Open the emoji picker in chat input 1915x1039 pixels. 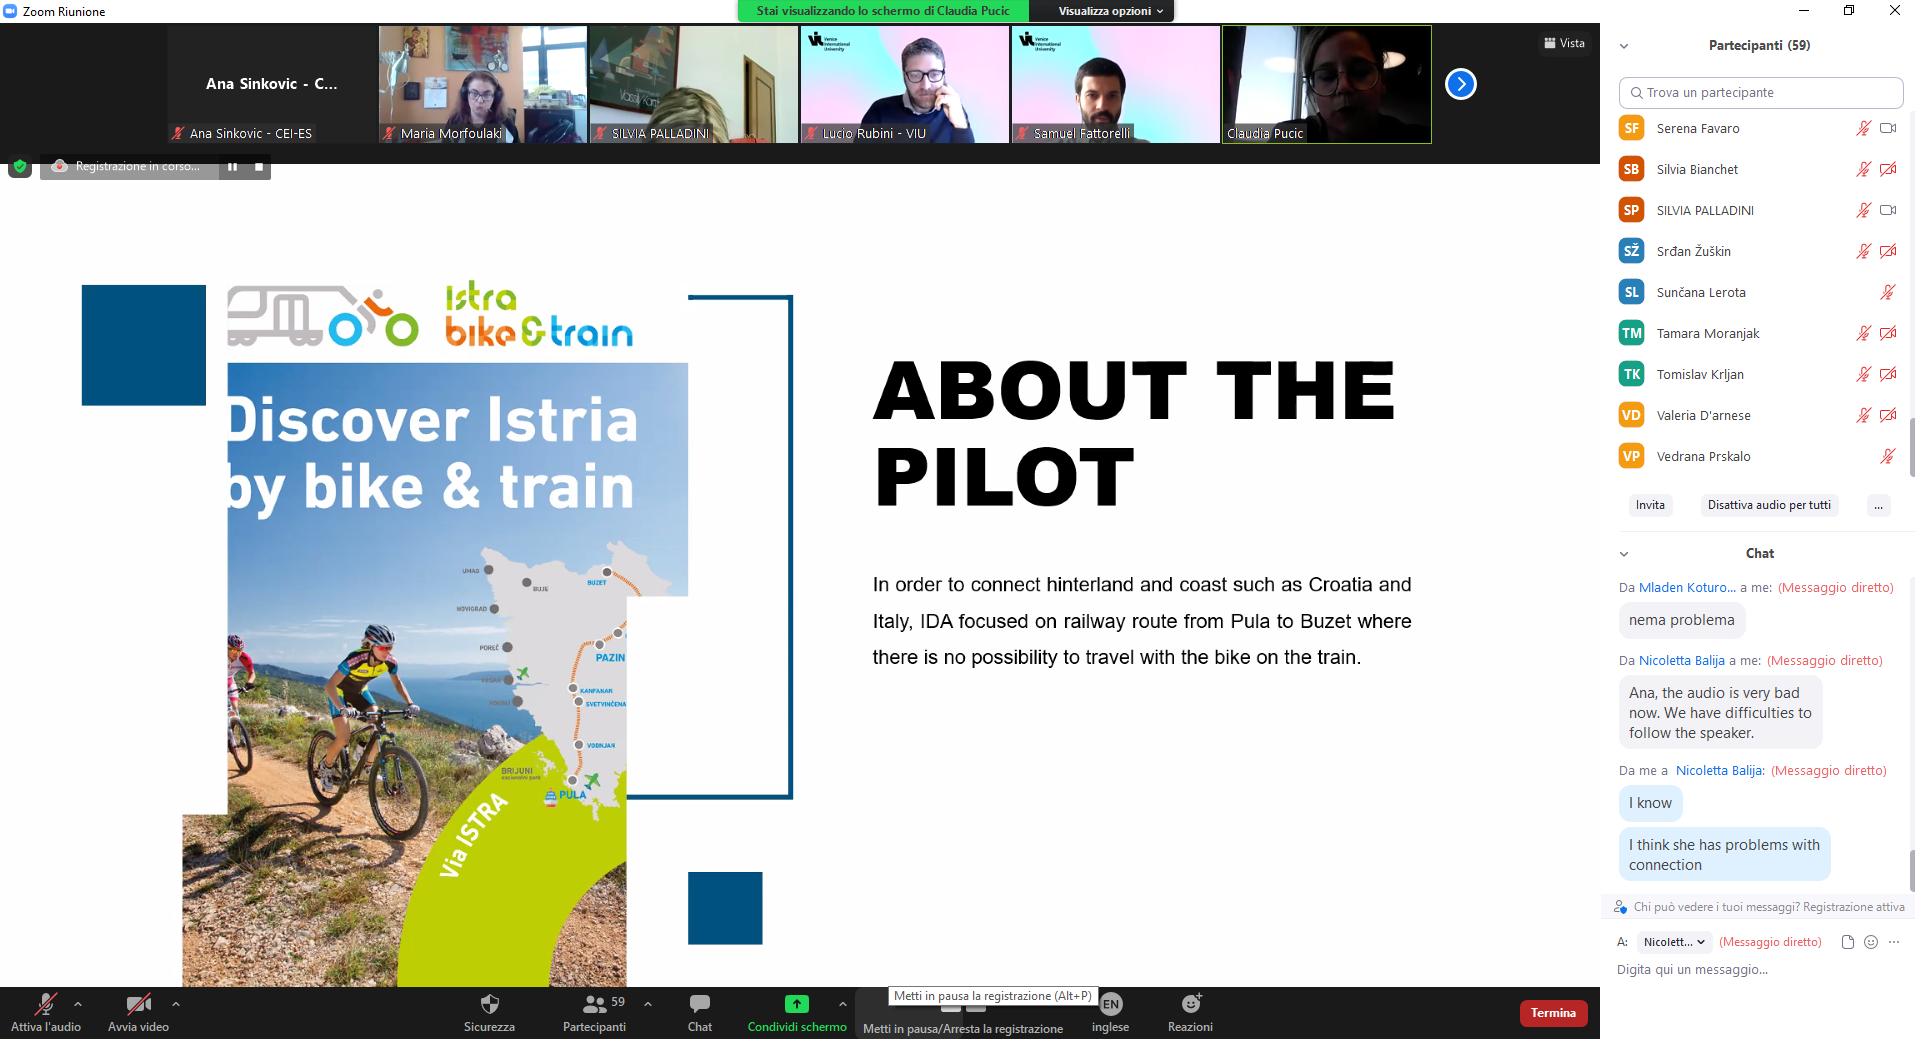(1871, 942)
